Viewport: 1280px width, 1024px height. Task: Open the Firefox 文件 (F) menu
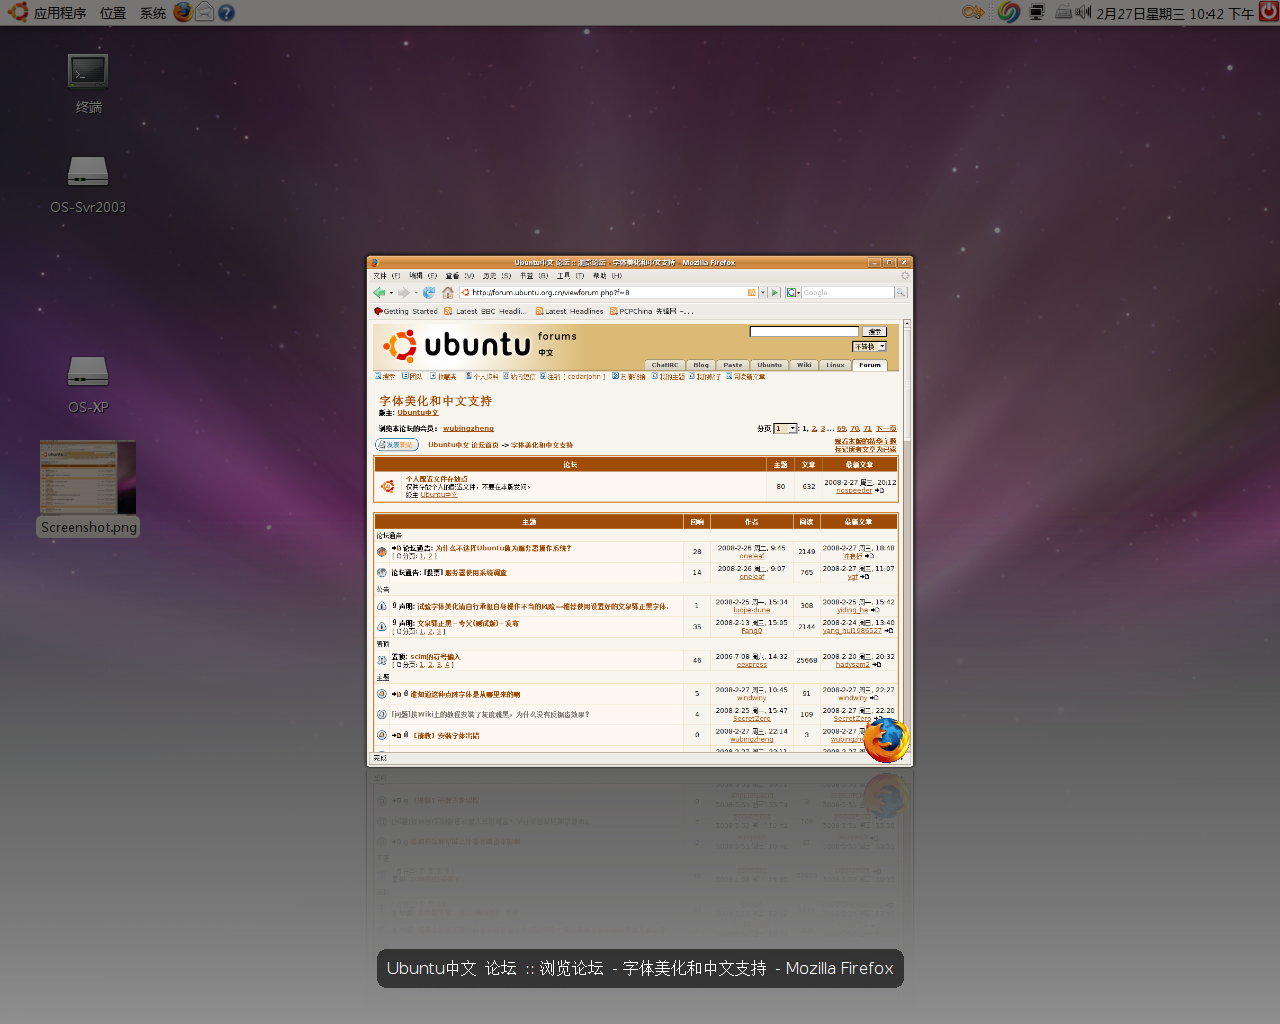386,276
